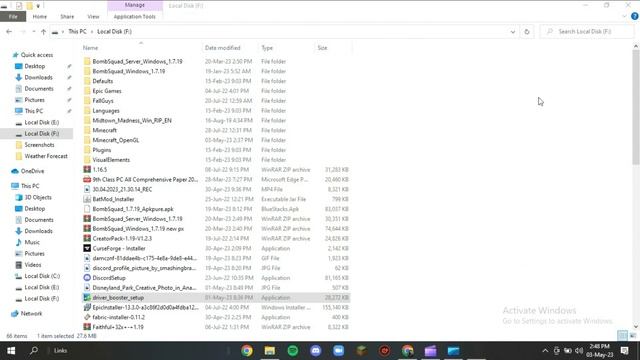
Task: Select the BatMod_Installer jar file icon
Action: tap(87, 199)
